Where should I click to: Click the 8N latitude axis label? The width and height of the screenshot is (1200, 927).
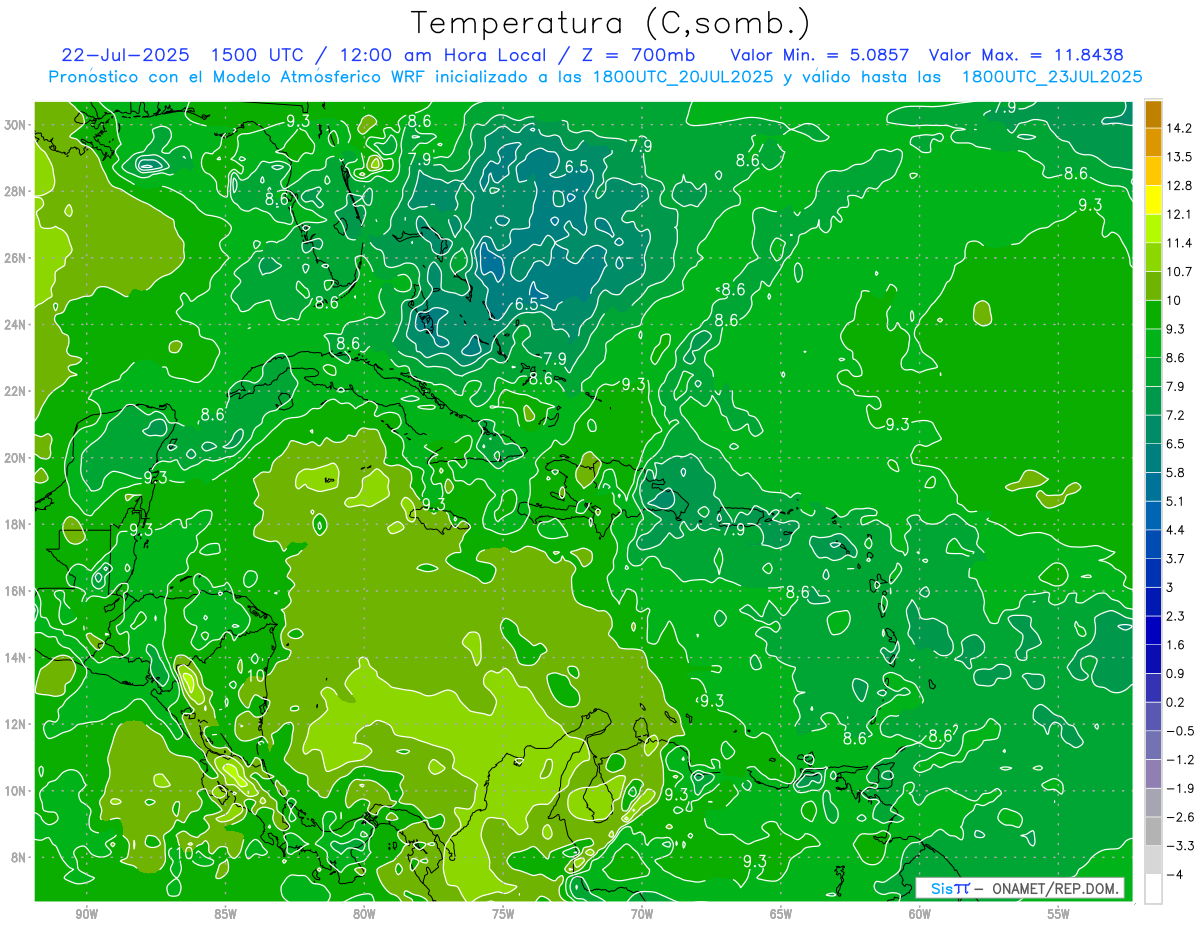point(19,858)
